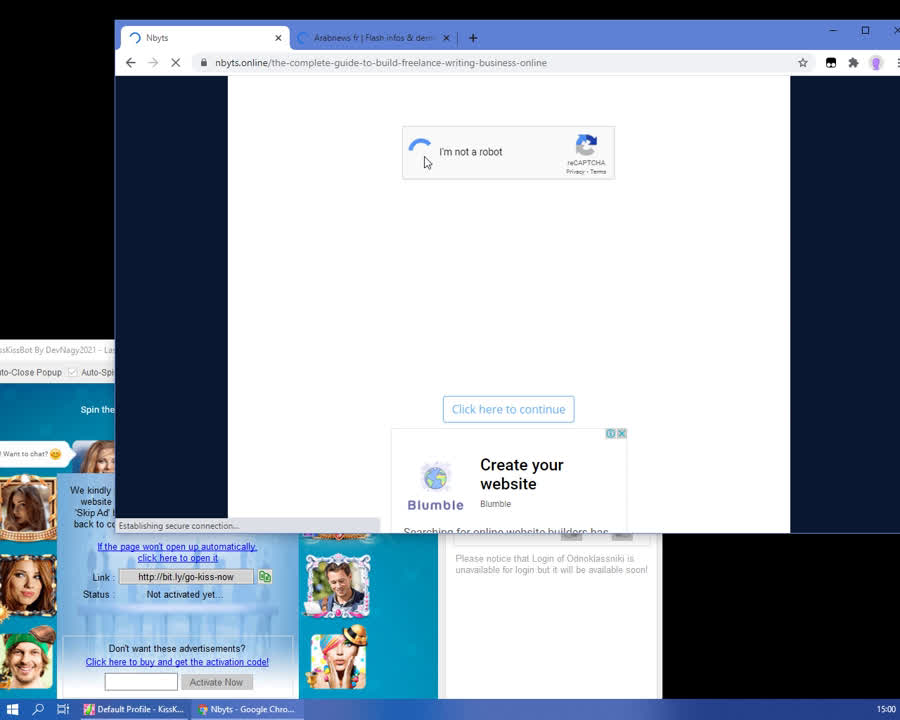This screenshot has width=900, height=720.
Task: Click the activation code input field
Action: coord(141,682)
